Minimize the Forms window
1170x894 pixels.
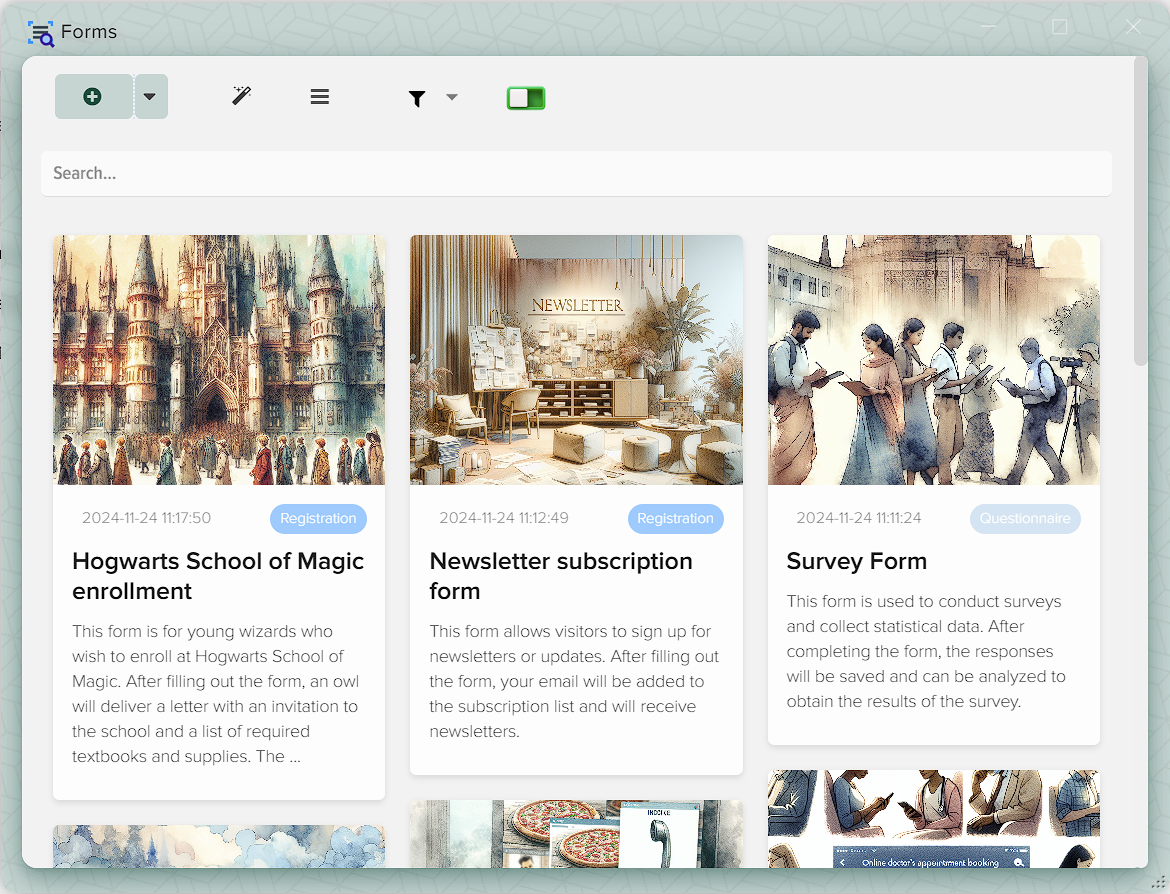(988, 27)
